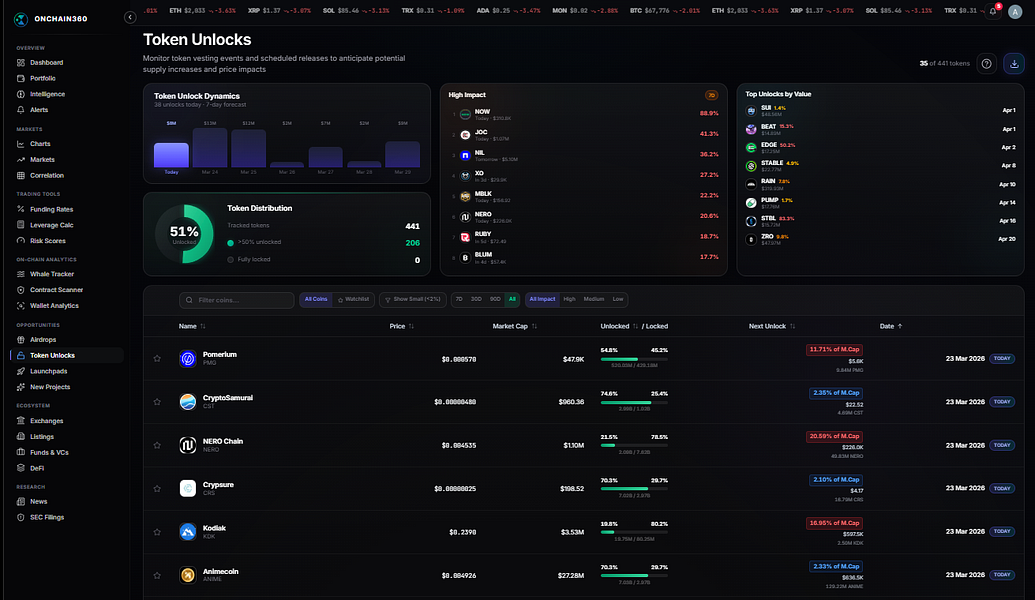This screenshot has height=600, width=1035.
Task: Open Exchanges in the sidebar
Action: click(67, 420)
